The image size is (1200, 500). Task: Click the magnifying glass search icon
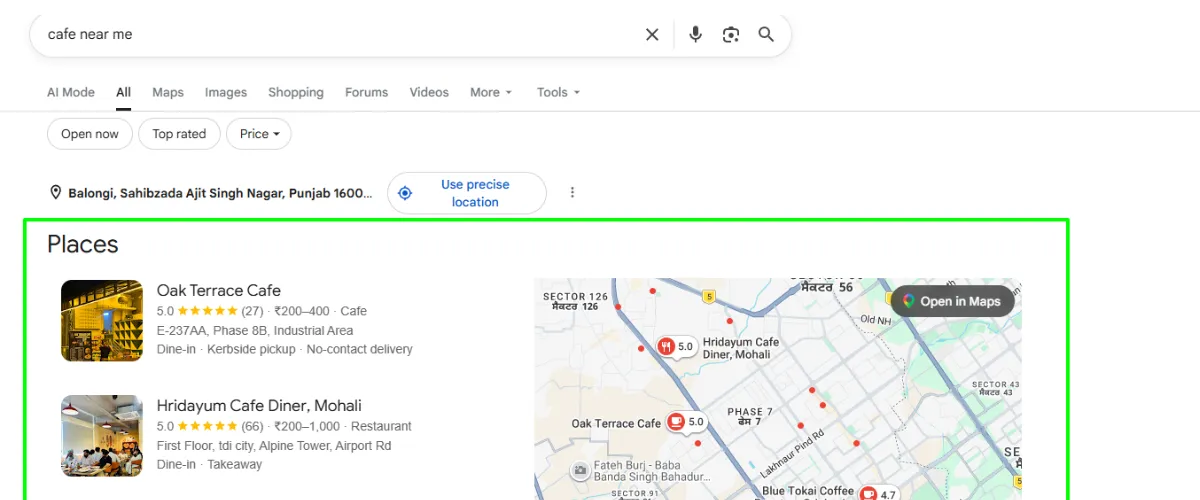tap(766, 34)
